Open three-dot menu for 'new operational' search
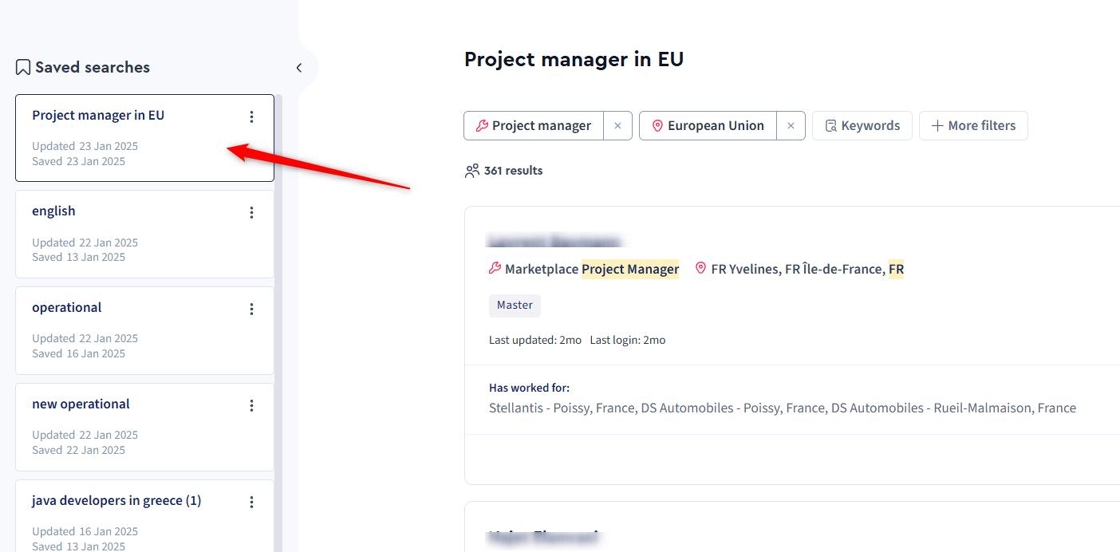Viewport: 1120px width, 552px height. point(251,405)
